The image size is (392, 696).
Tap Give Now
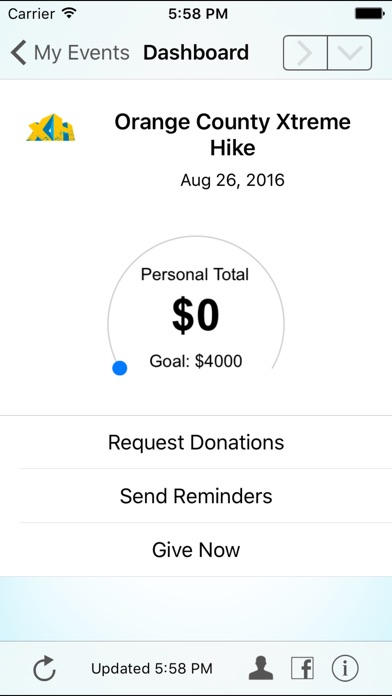196,550
